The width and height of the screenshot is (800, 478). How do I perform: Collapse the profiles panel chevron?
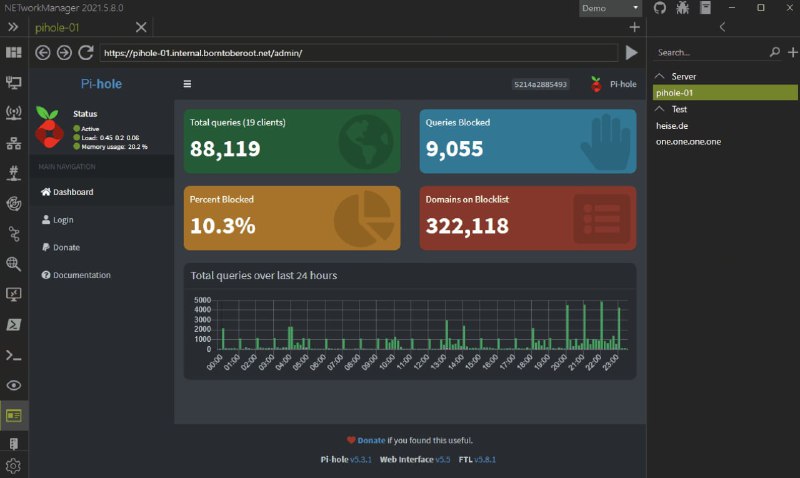722,27
